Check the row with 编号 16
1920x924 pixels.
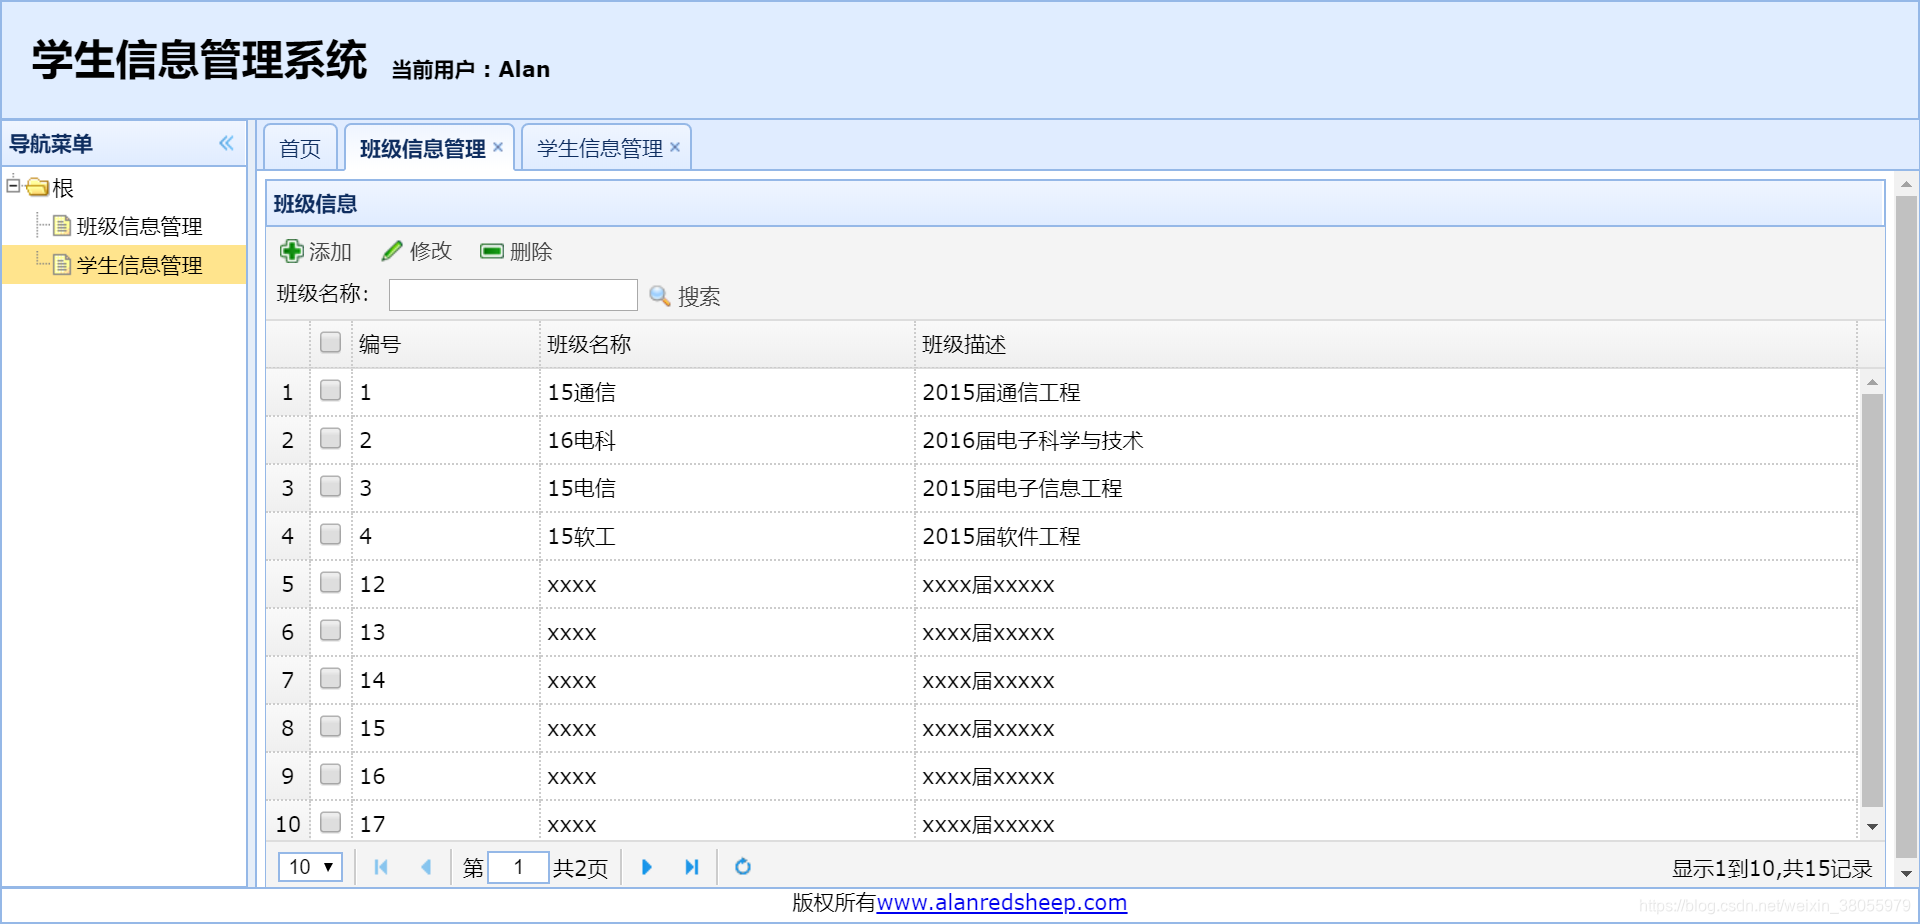pyautogui.click(x=331, y=775)
